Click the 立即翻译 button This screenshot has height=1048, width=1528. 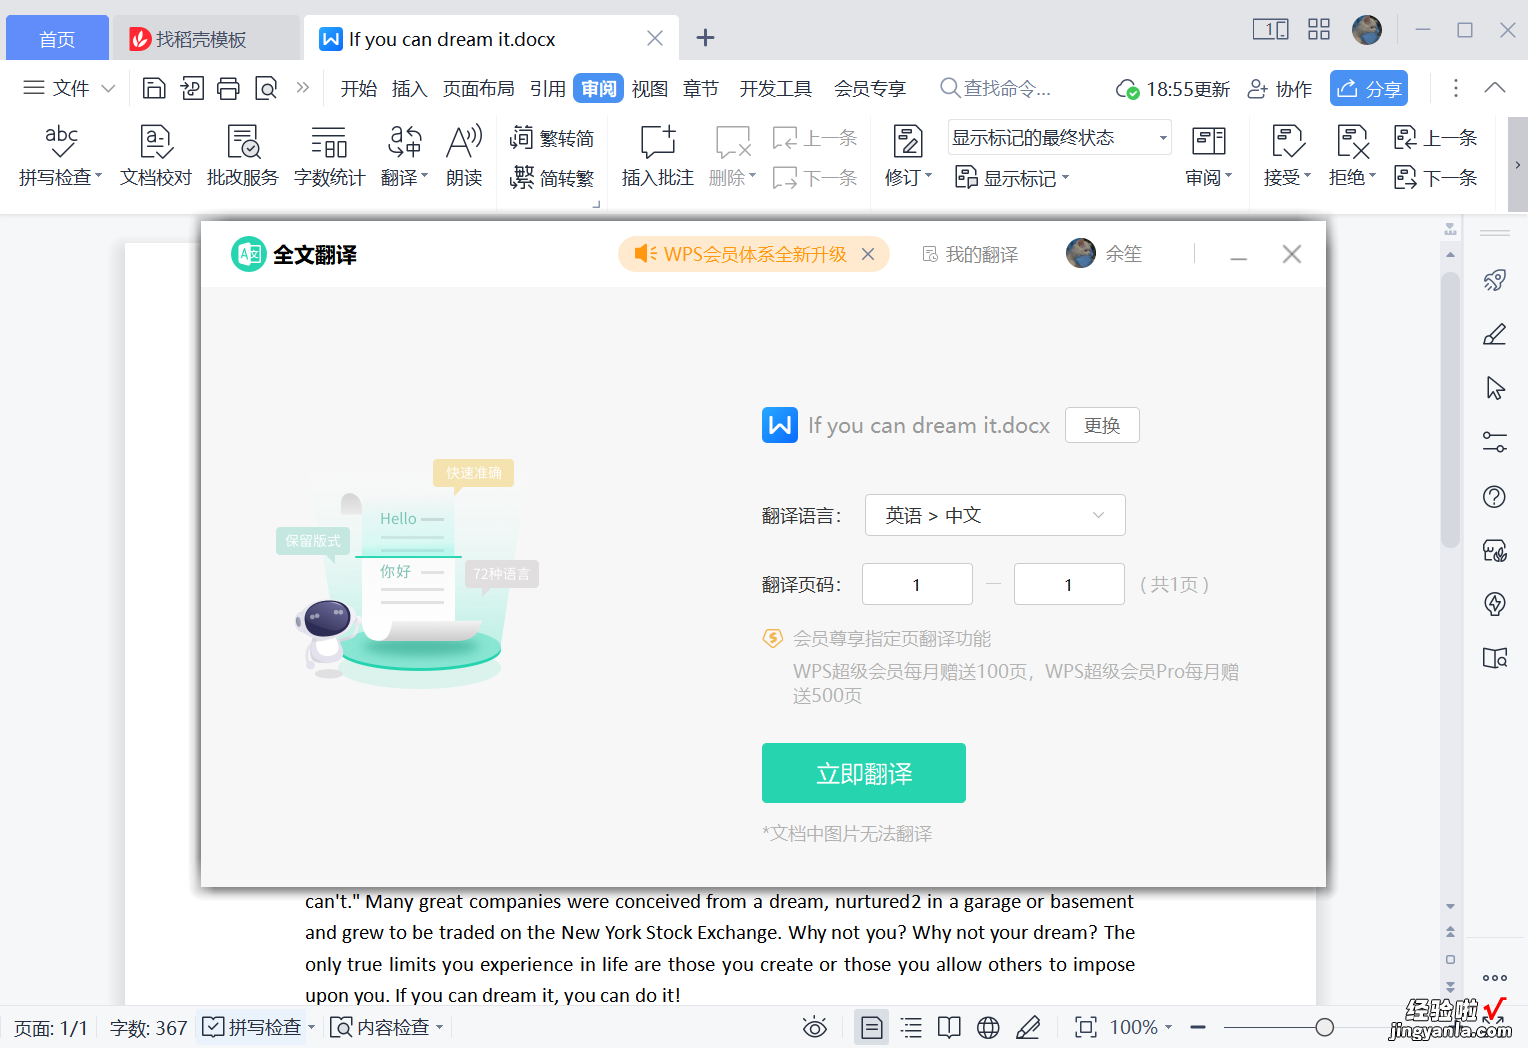(x=864, y=773)
